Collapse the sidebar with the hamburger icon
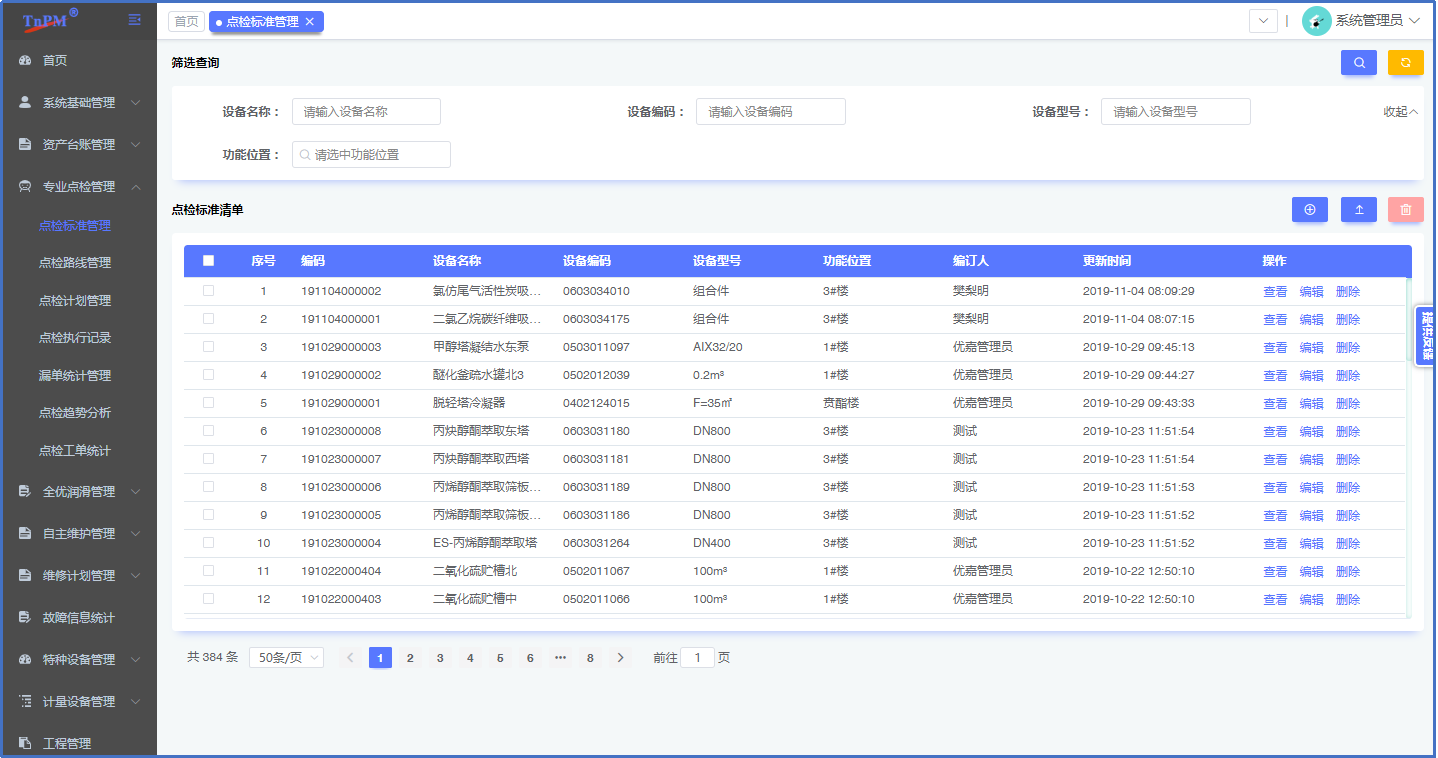 135,20
